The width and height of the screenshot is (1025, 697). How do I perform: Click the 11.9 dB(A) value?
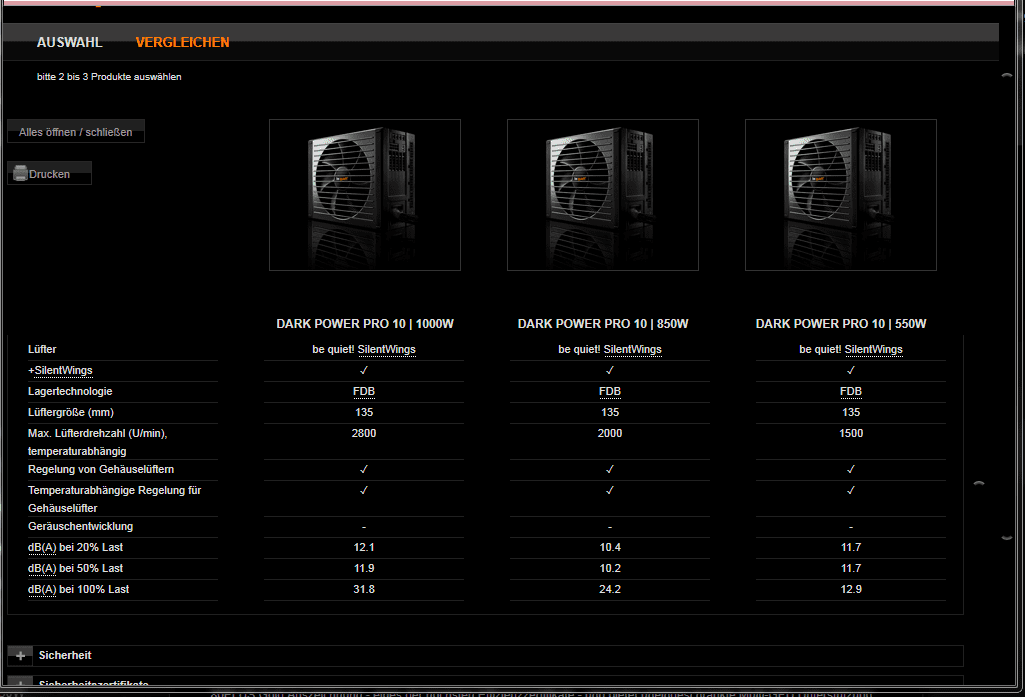(364, 568)
